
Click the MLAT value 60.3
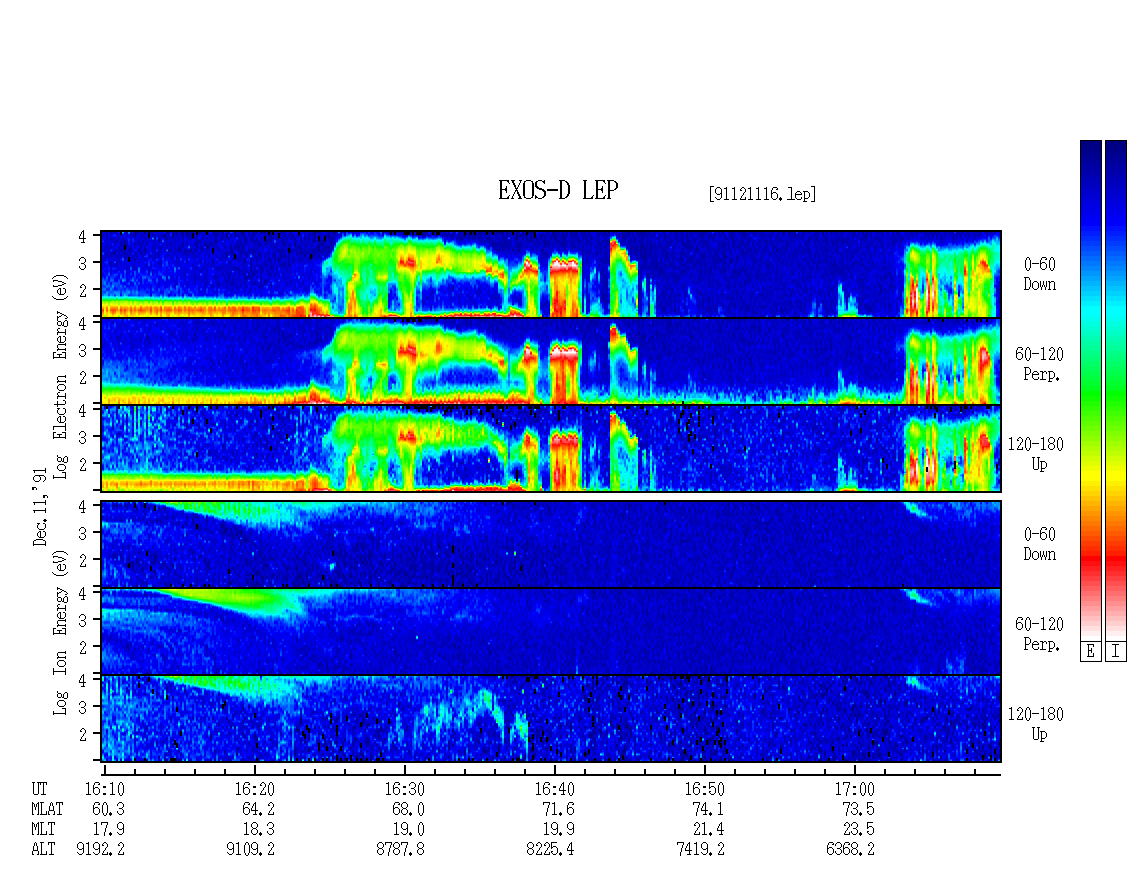(x=108, y=809)
